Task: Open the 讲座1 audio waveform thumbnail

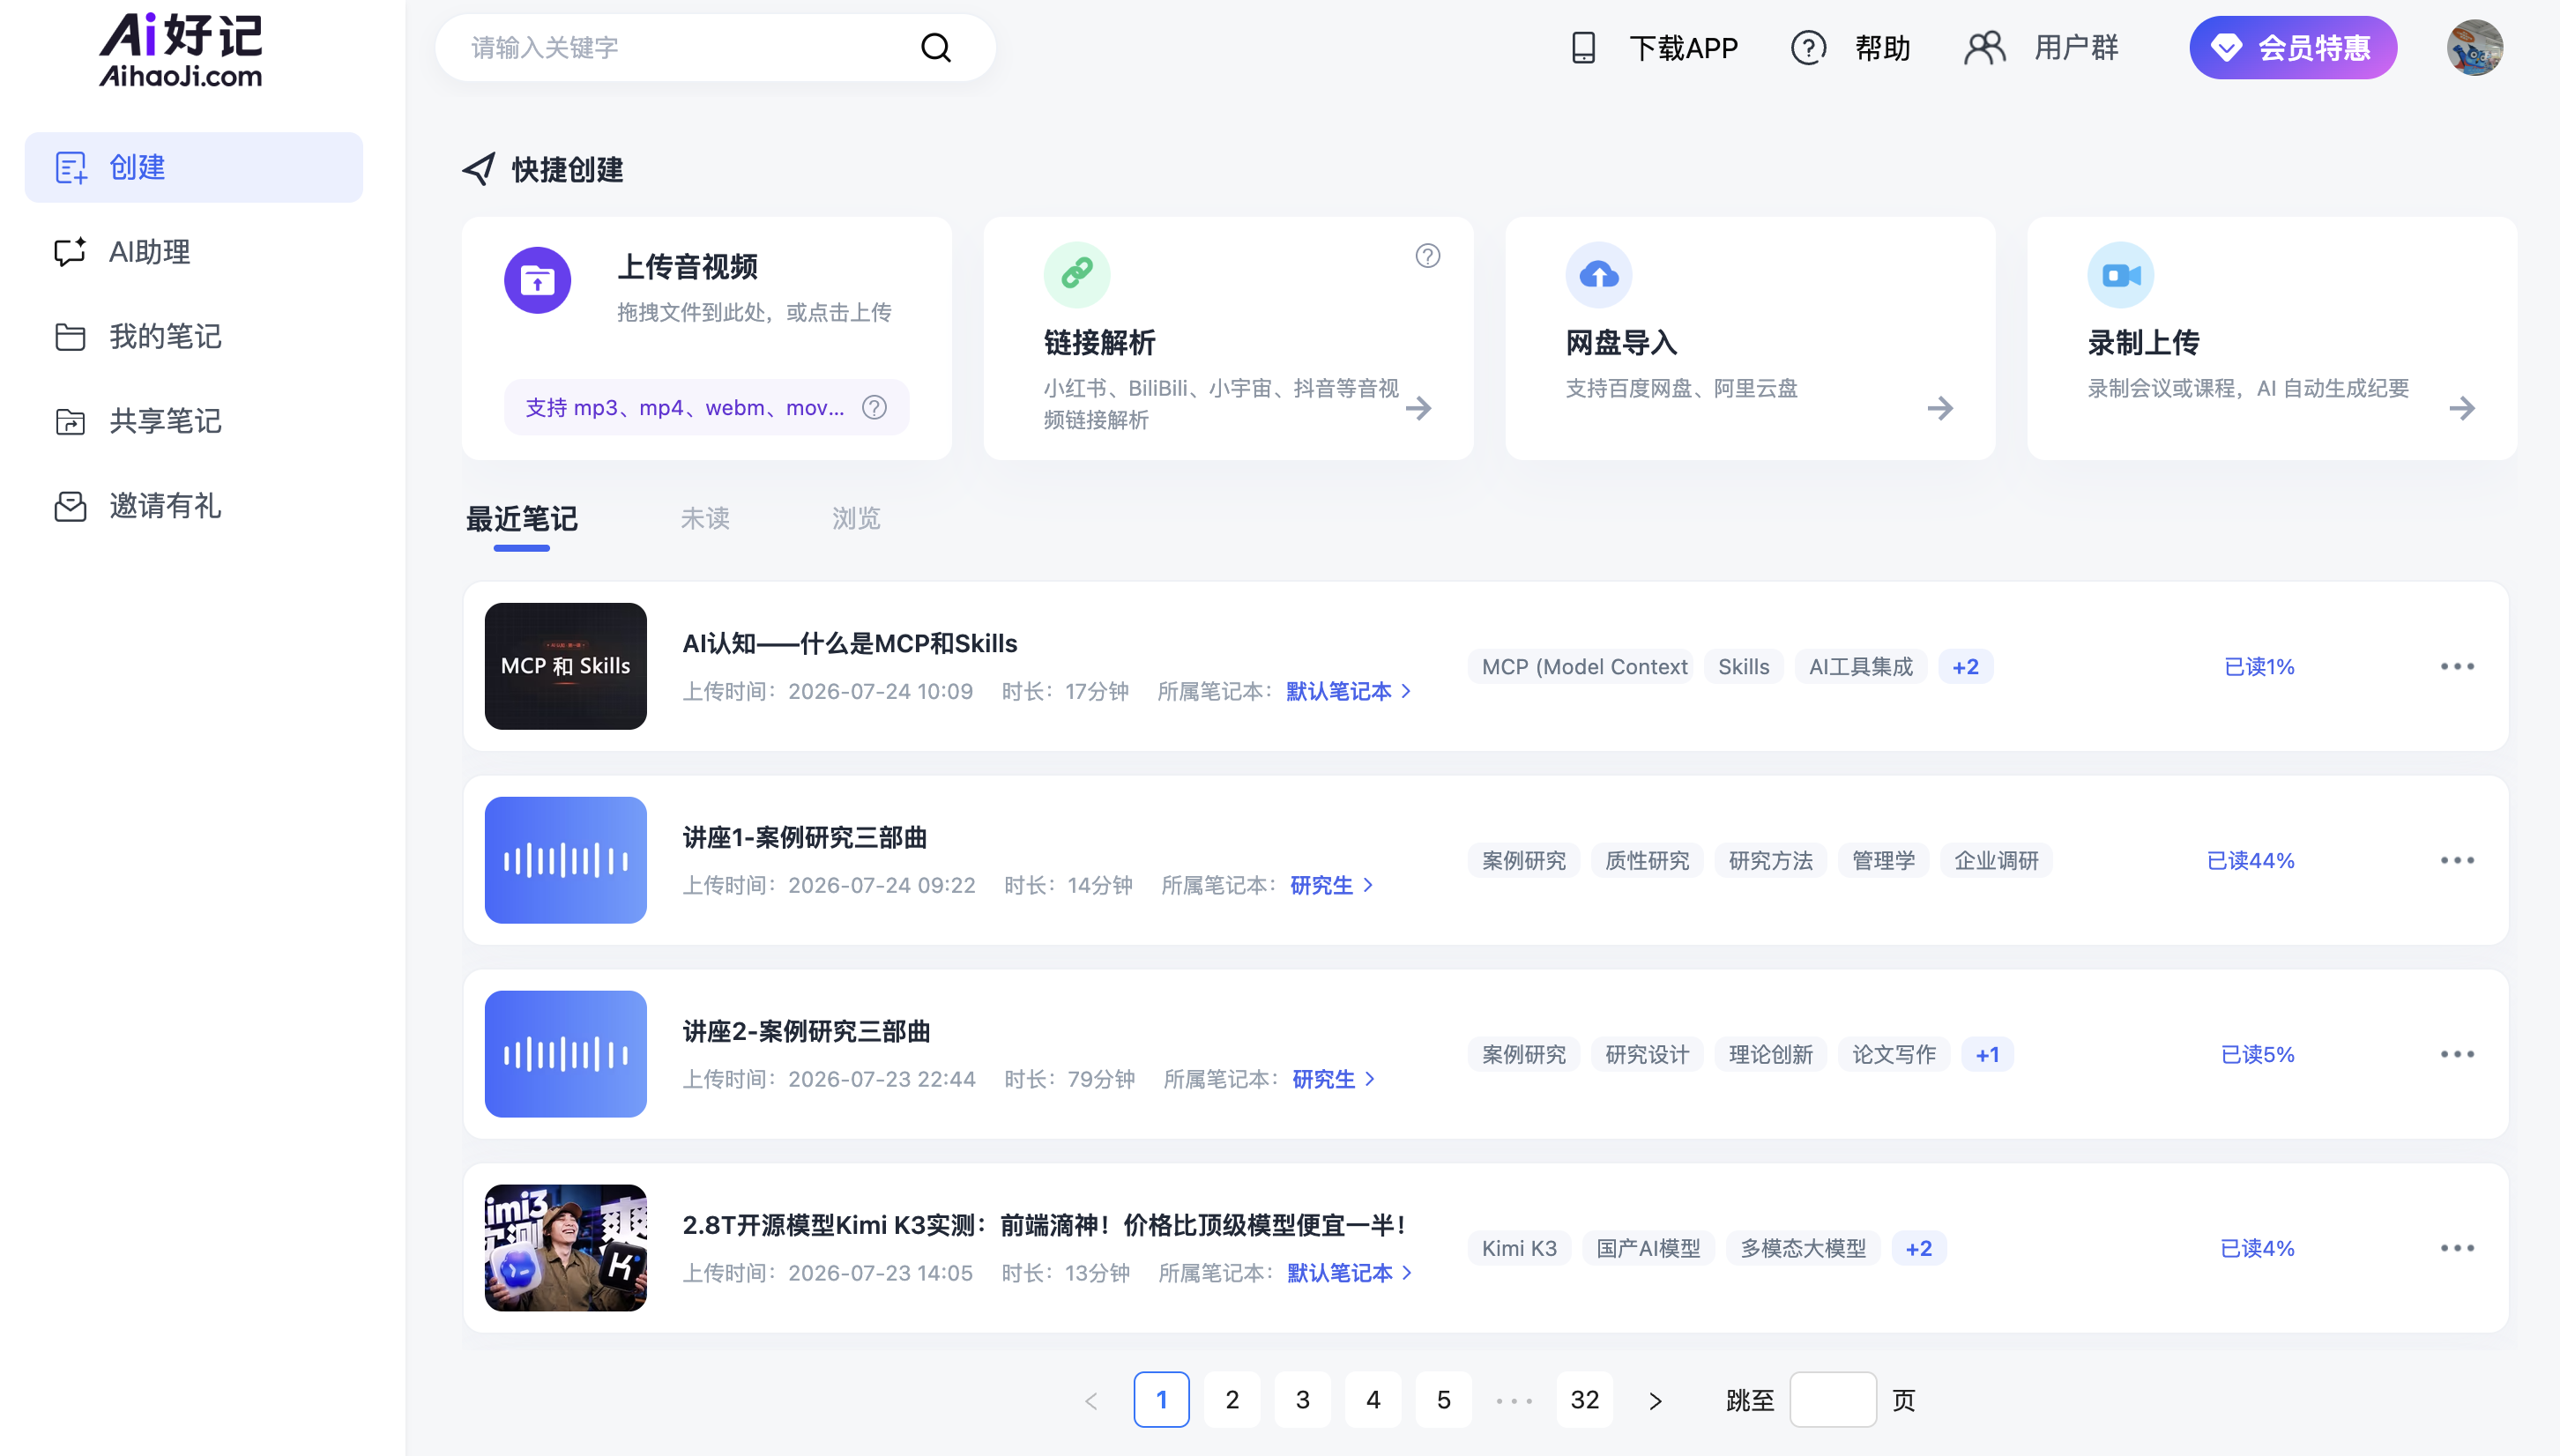Action: 565,860
